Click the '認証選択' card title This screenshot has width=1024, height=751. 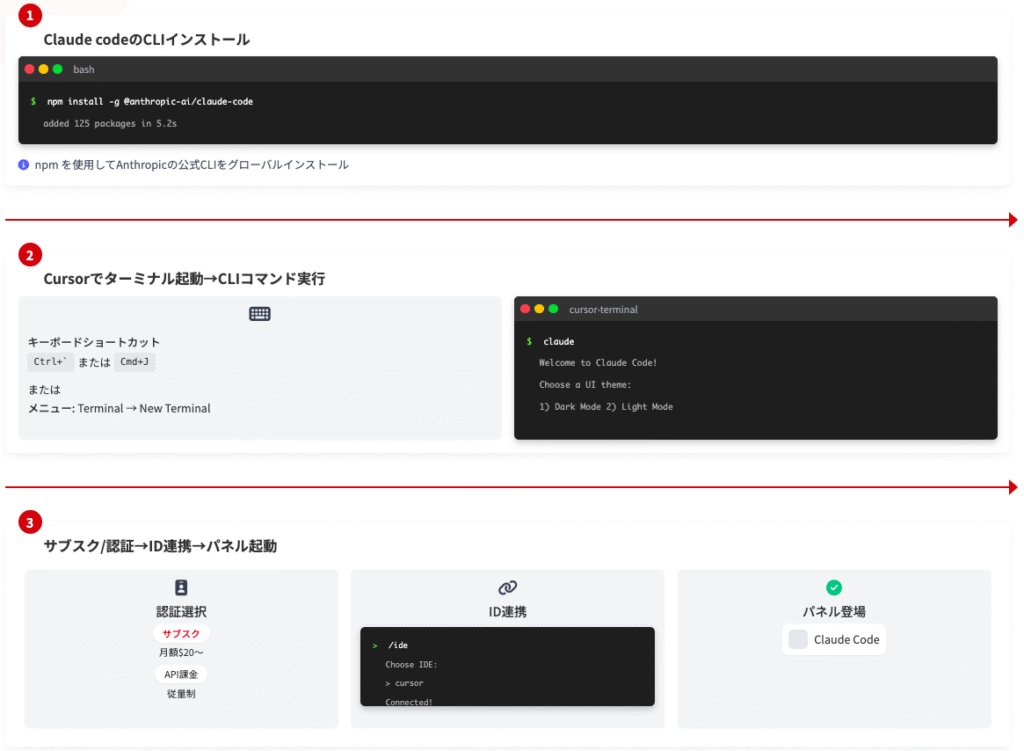pos(181,612)
